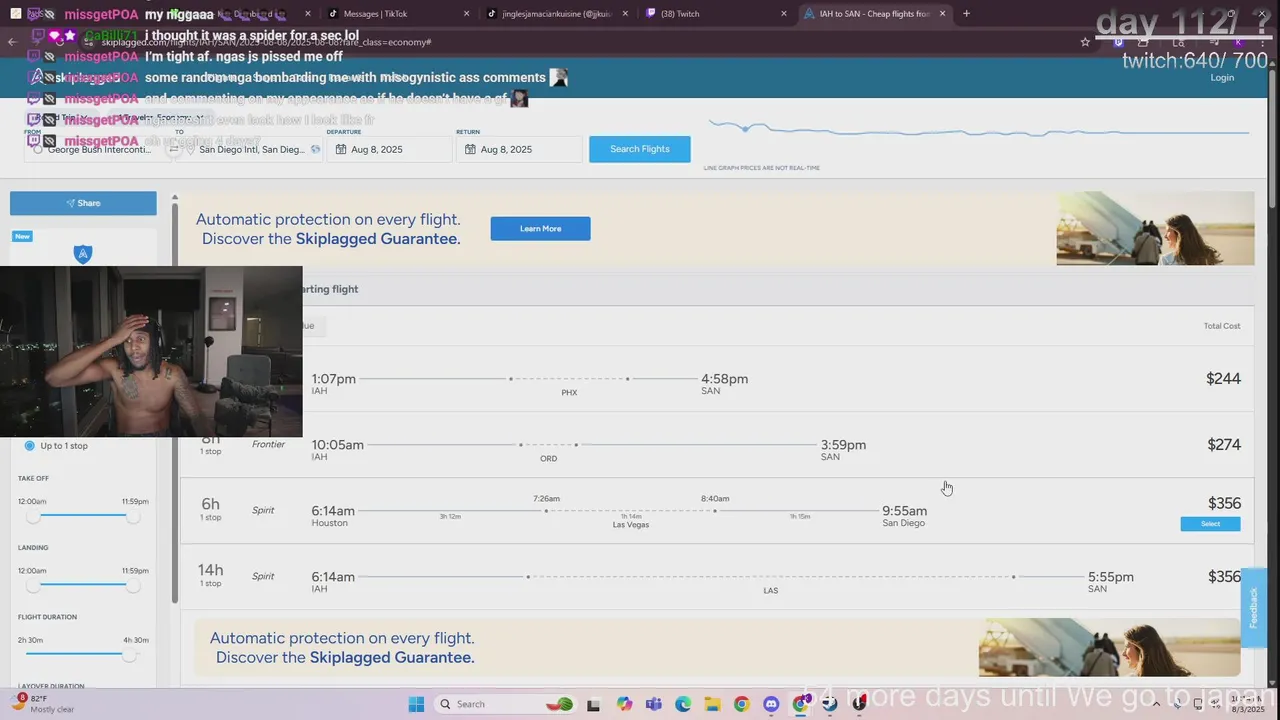Open Steam from taskbar
1280x720 pixels.
coord(829,704)
